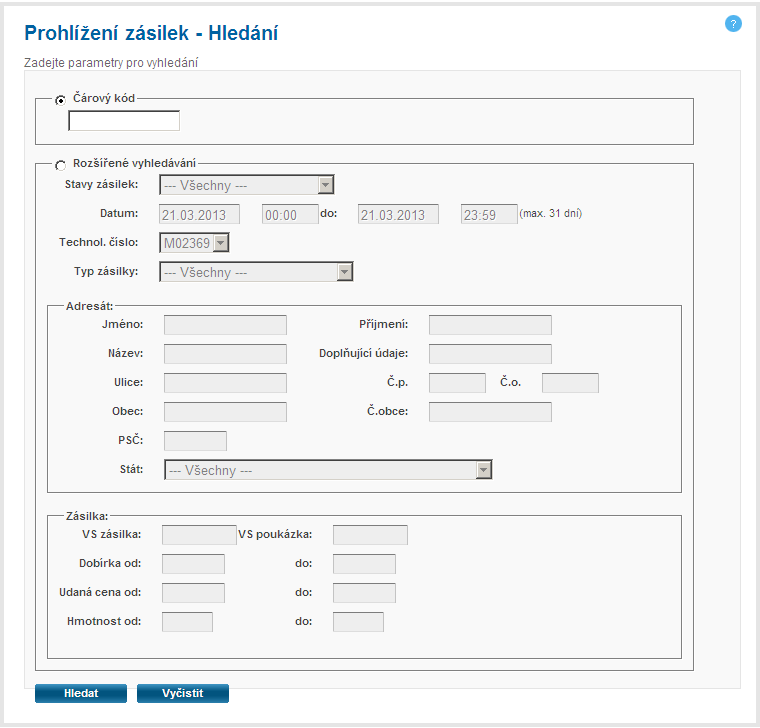Expand the Typ zásilky dropdown
The height and width of the screenshot is (728, 760).
tap(256, 272)
